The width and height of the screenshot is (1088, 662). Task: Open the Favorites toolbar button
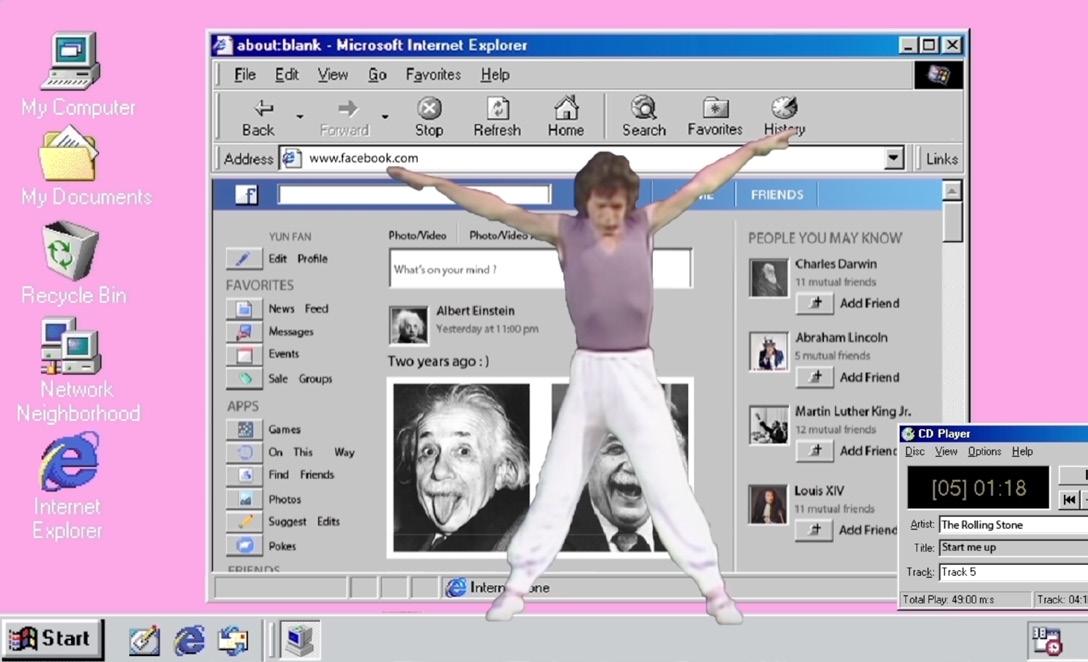715,118
